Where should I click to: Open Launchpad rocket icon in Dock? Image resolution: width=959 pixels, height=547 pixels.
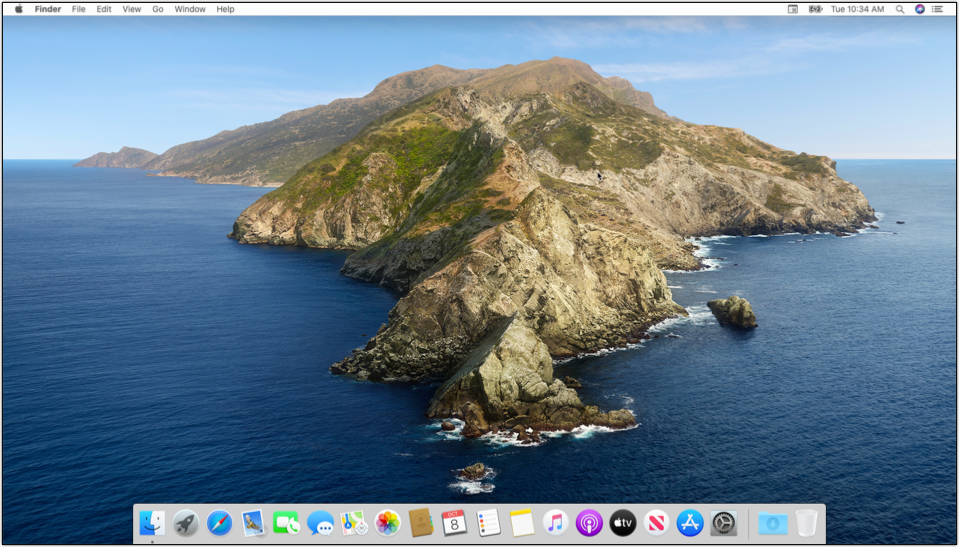185,523
